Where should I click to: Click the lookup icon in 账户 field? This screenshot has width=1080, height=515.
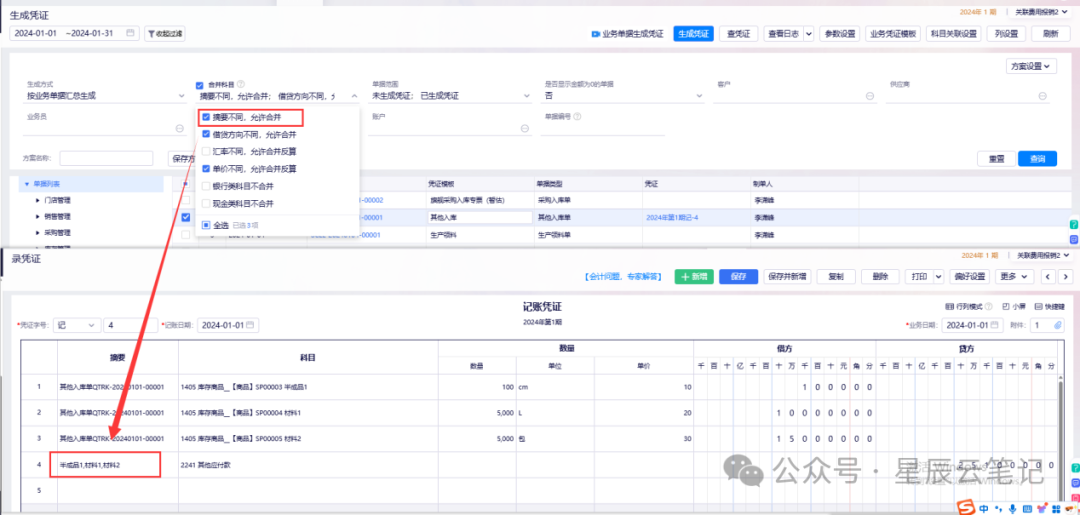point(525,128)
